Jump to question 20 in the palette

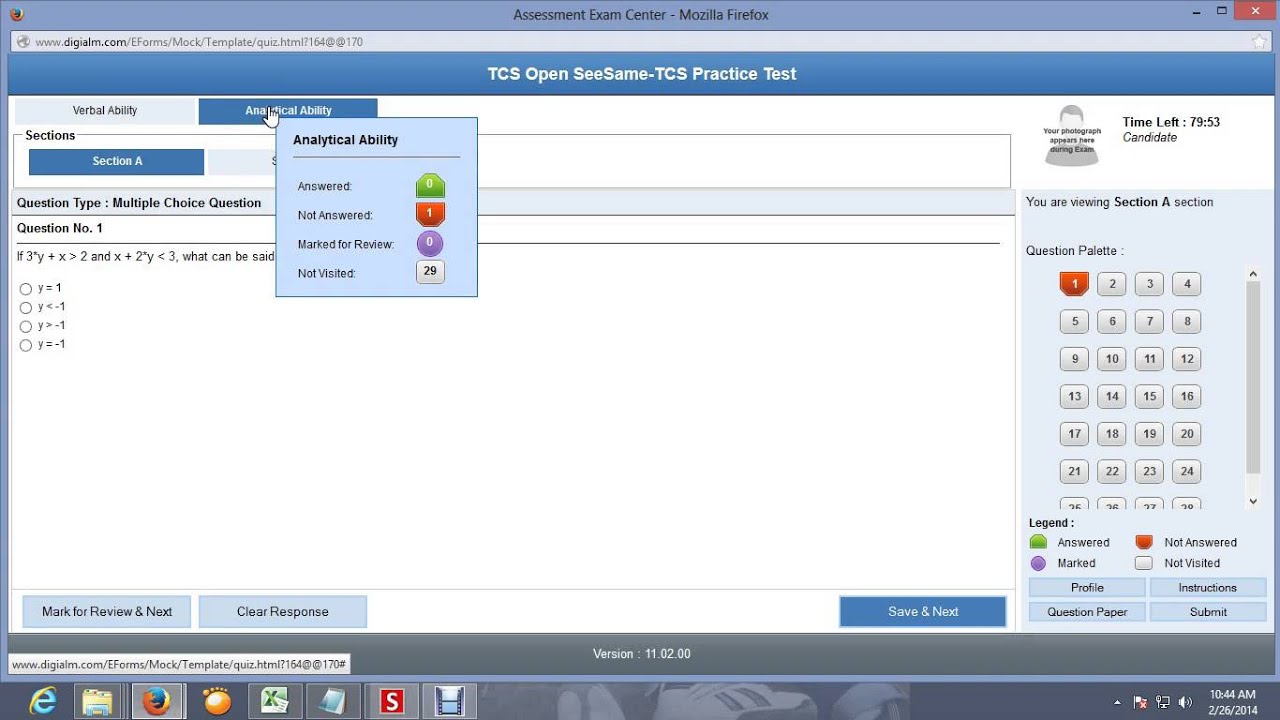[x=1187, y=434]
